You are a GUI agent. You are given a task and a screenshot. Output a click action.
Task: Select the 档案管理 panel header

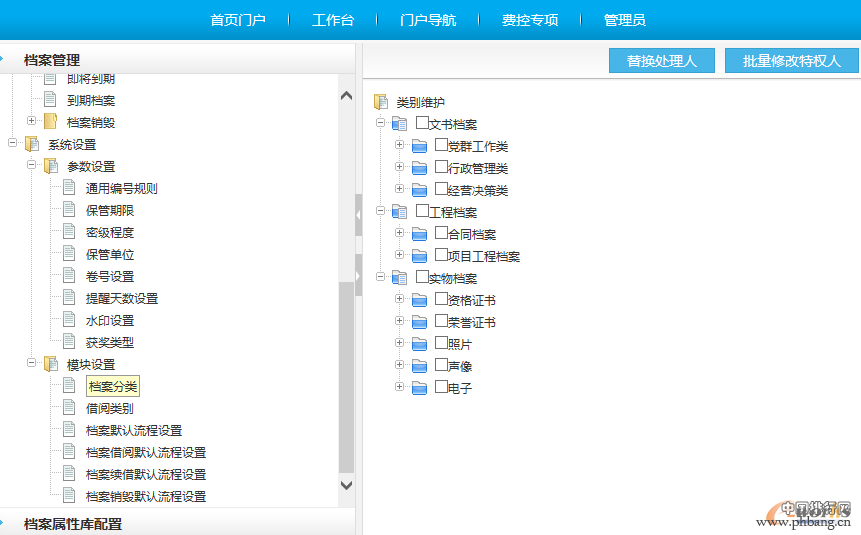click(x=177, y=59)
